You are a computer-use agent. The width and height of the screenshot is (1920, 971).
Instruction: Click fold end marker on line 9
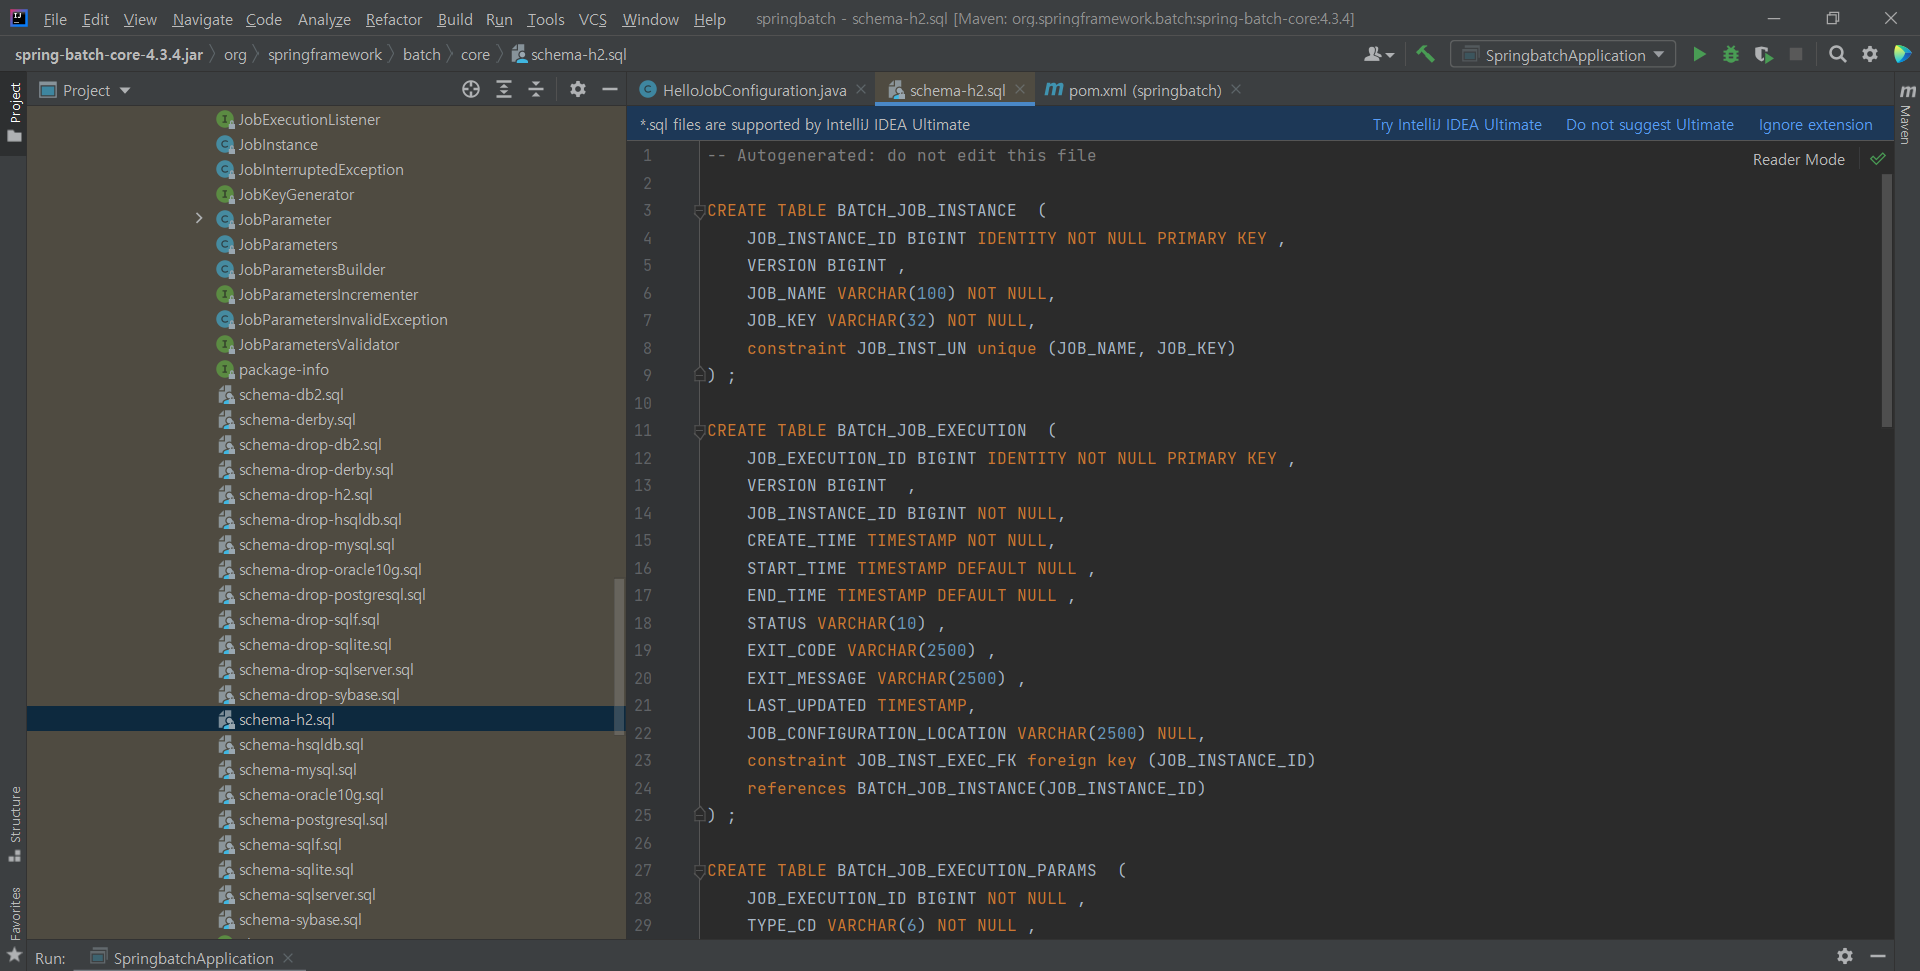699,375
